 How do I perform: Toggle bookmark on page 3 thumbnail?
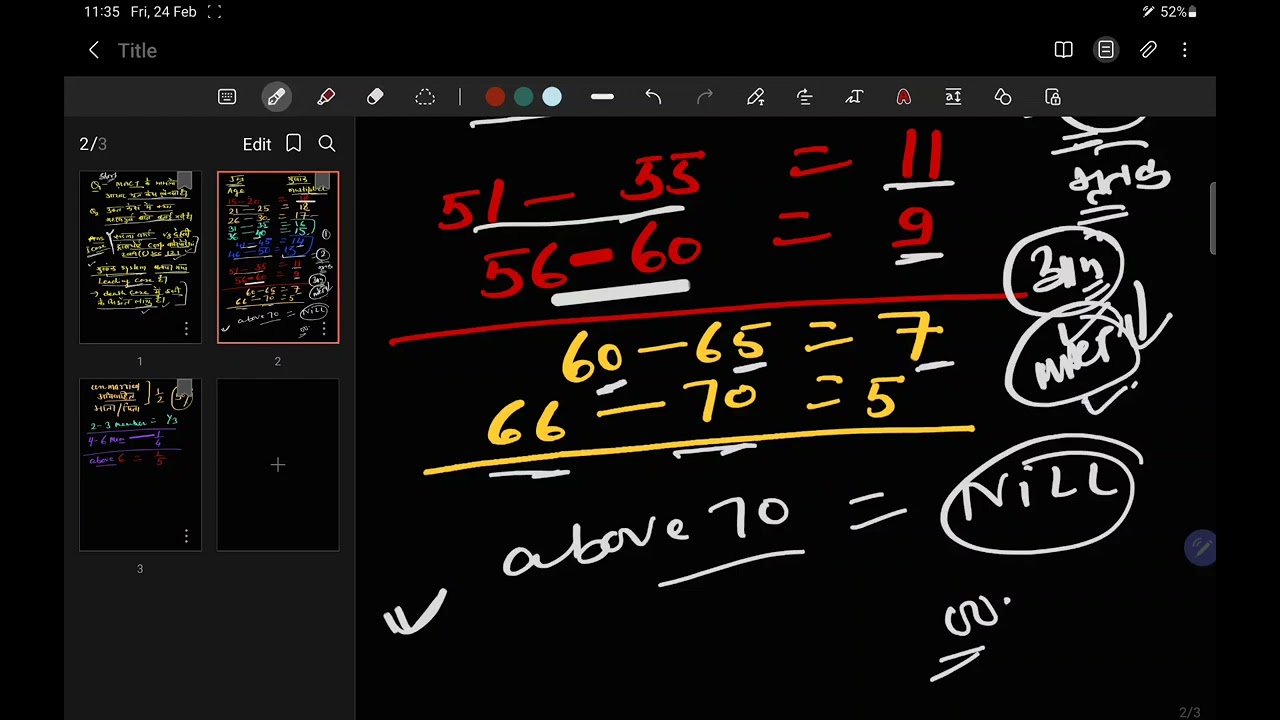click(184, 388)
